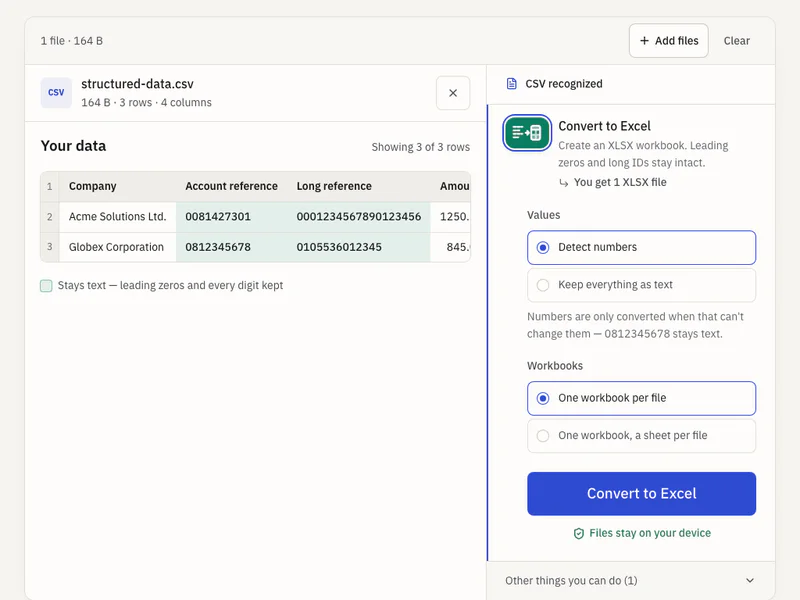Click the 0812345678 cell in the table
The width and height of the screenshot is (800, 600).
(x=232, y=247)
